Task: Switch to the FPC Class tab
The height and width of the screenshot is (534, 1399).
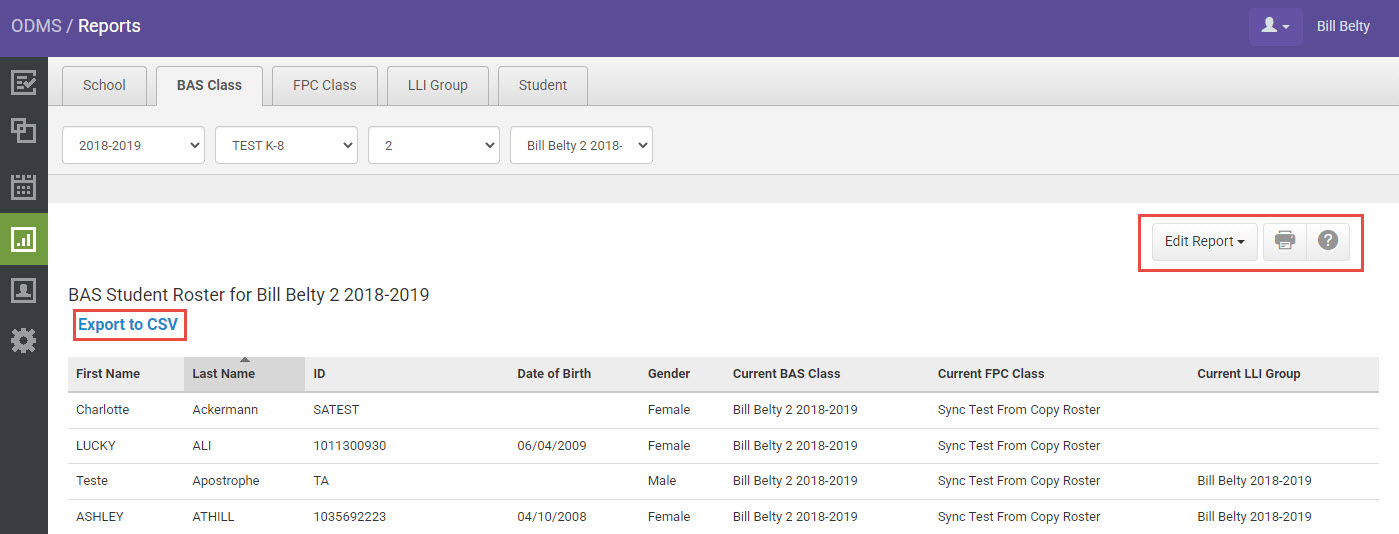Action: [324, 85]
